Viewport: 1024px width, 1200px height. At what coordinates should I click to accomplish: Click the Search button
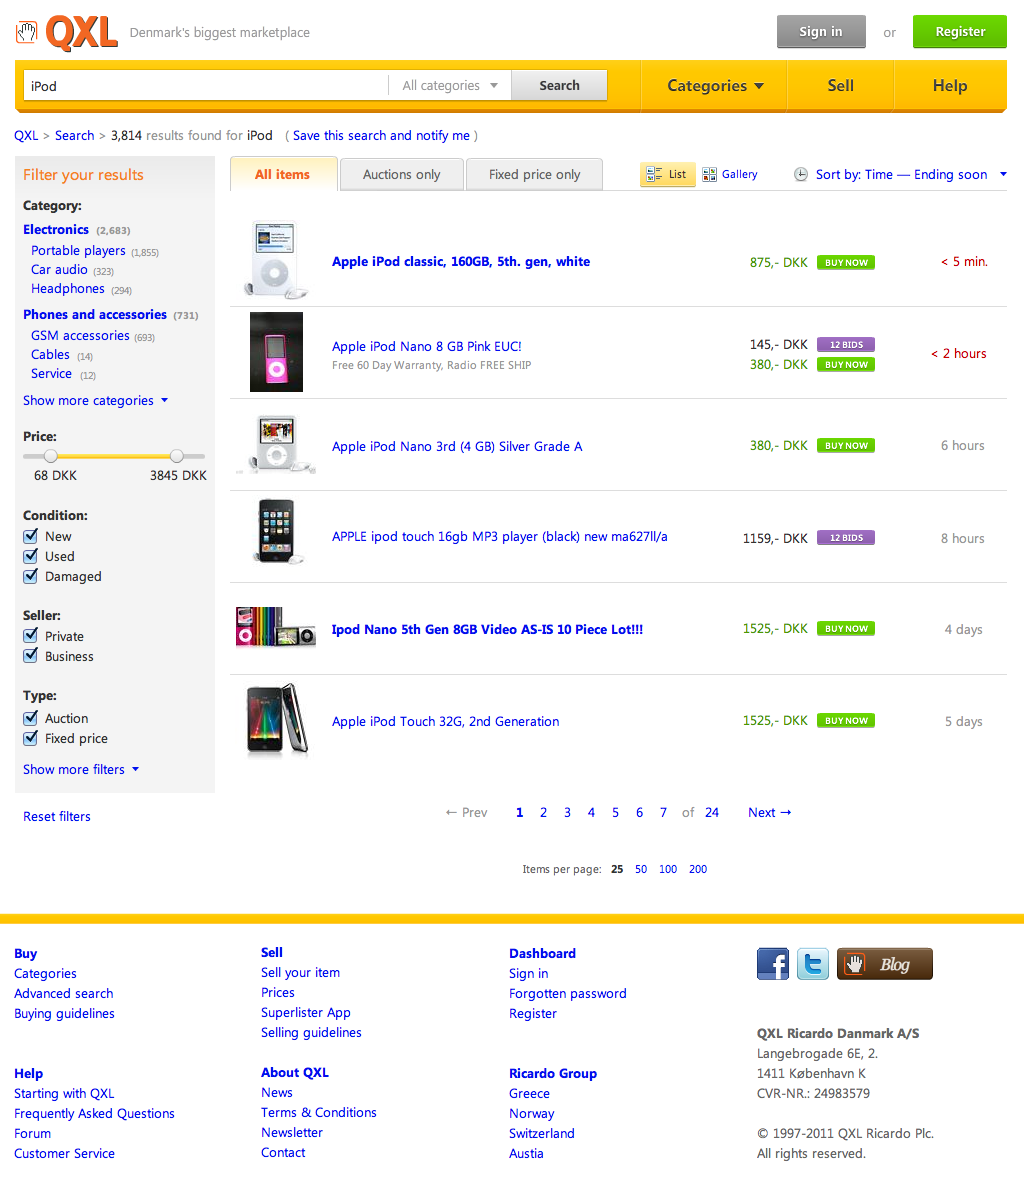[x=559, y=85]
